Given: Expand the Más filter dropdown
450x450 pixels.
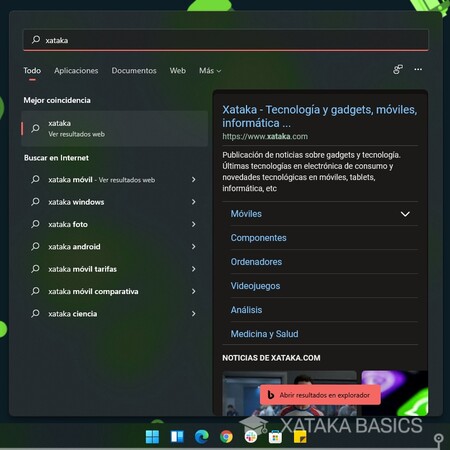Looking at the screenshot, I should (210, 71).
